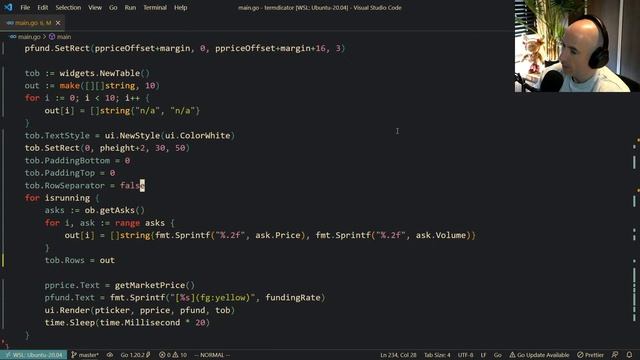Click 'ui.Render(pticker, pprice, pfund, tob)' line

(x=140, y=310)
